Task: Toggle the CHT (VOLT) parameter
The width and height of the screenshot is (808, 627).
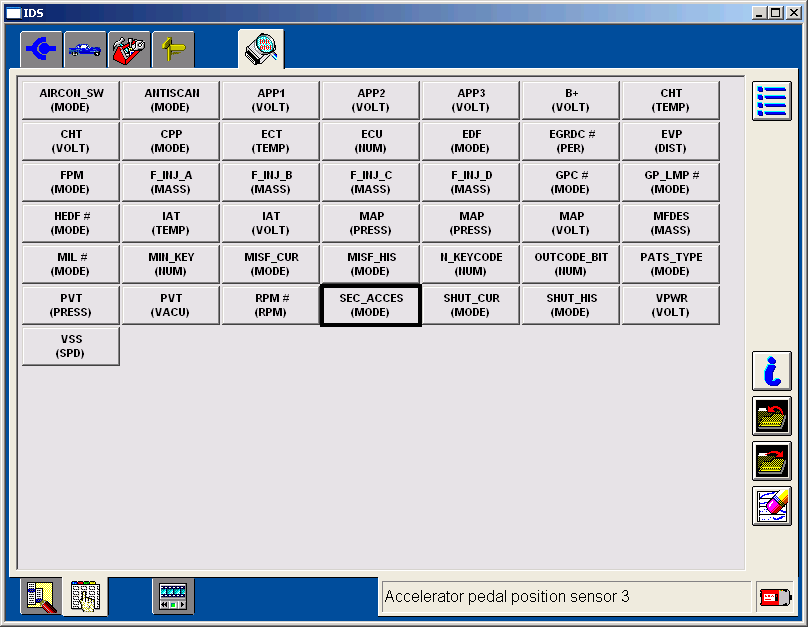Action: (71, 141)
